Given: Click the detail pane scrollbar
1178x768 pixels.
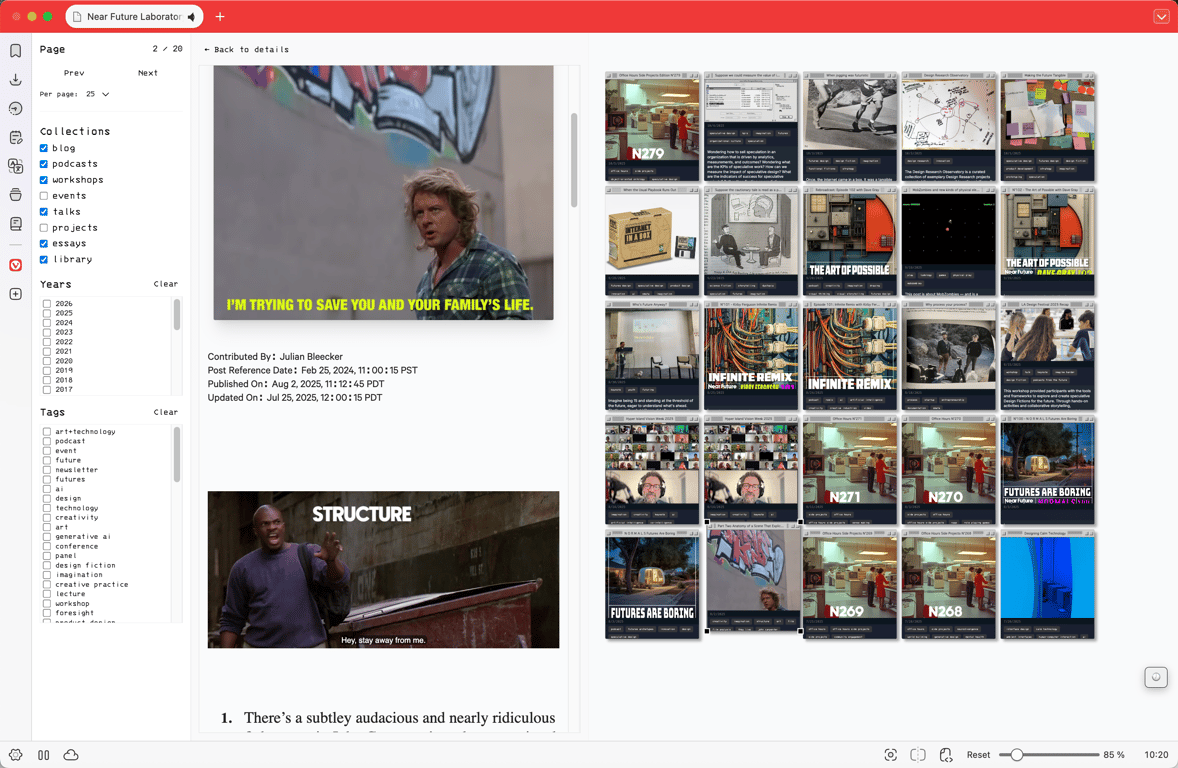Looking at the screenshot, I should point(574,160).
